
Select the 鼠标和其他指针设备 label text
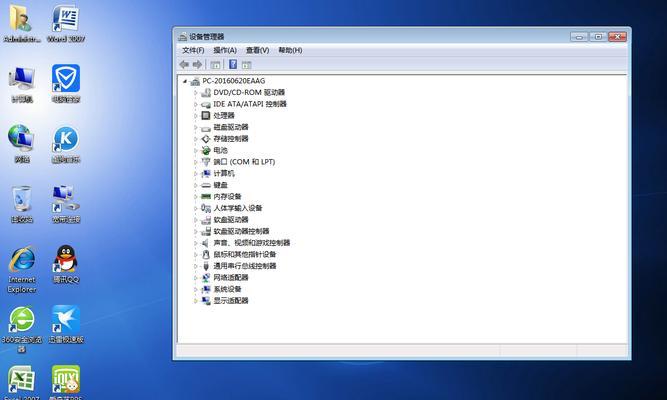(245, 254)
